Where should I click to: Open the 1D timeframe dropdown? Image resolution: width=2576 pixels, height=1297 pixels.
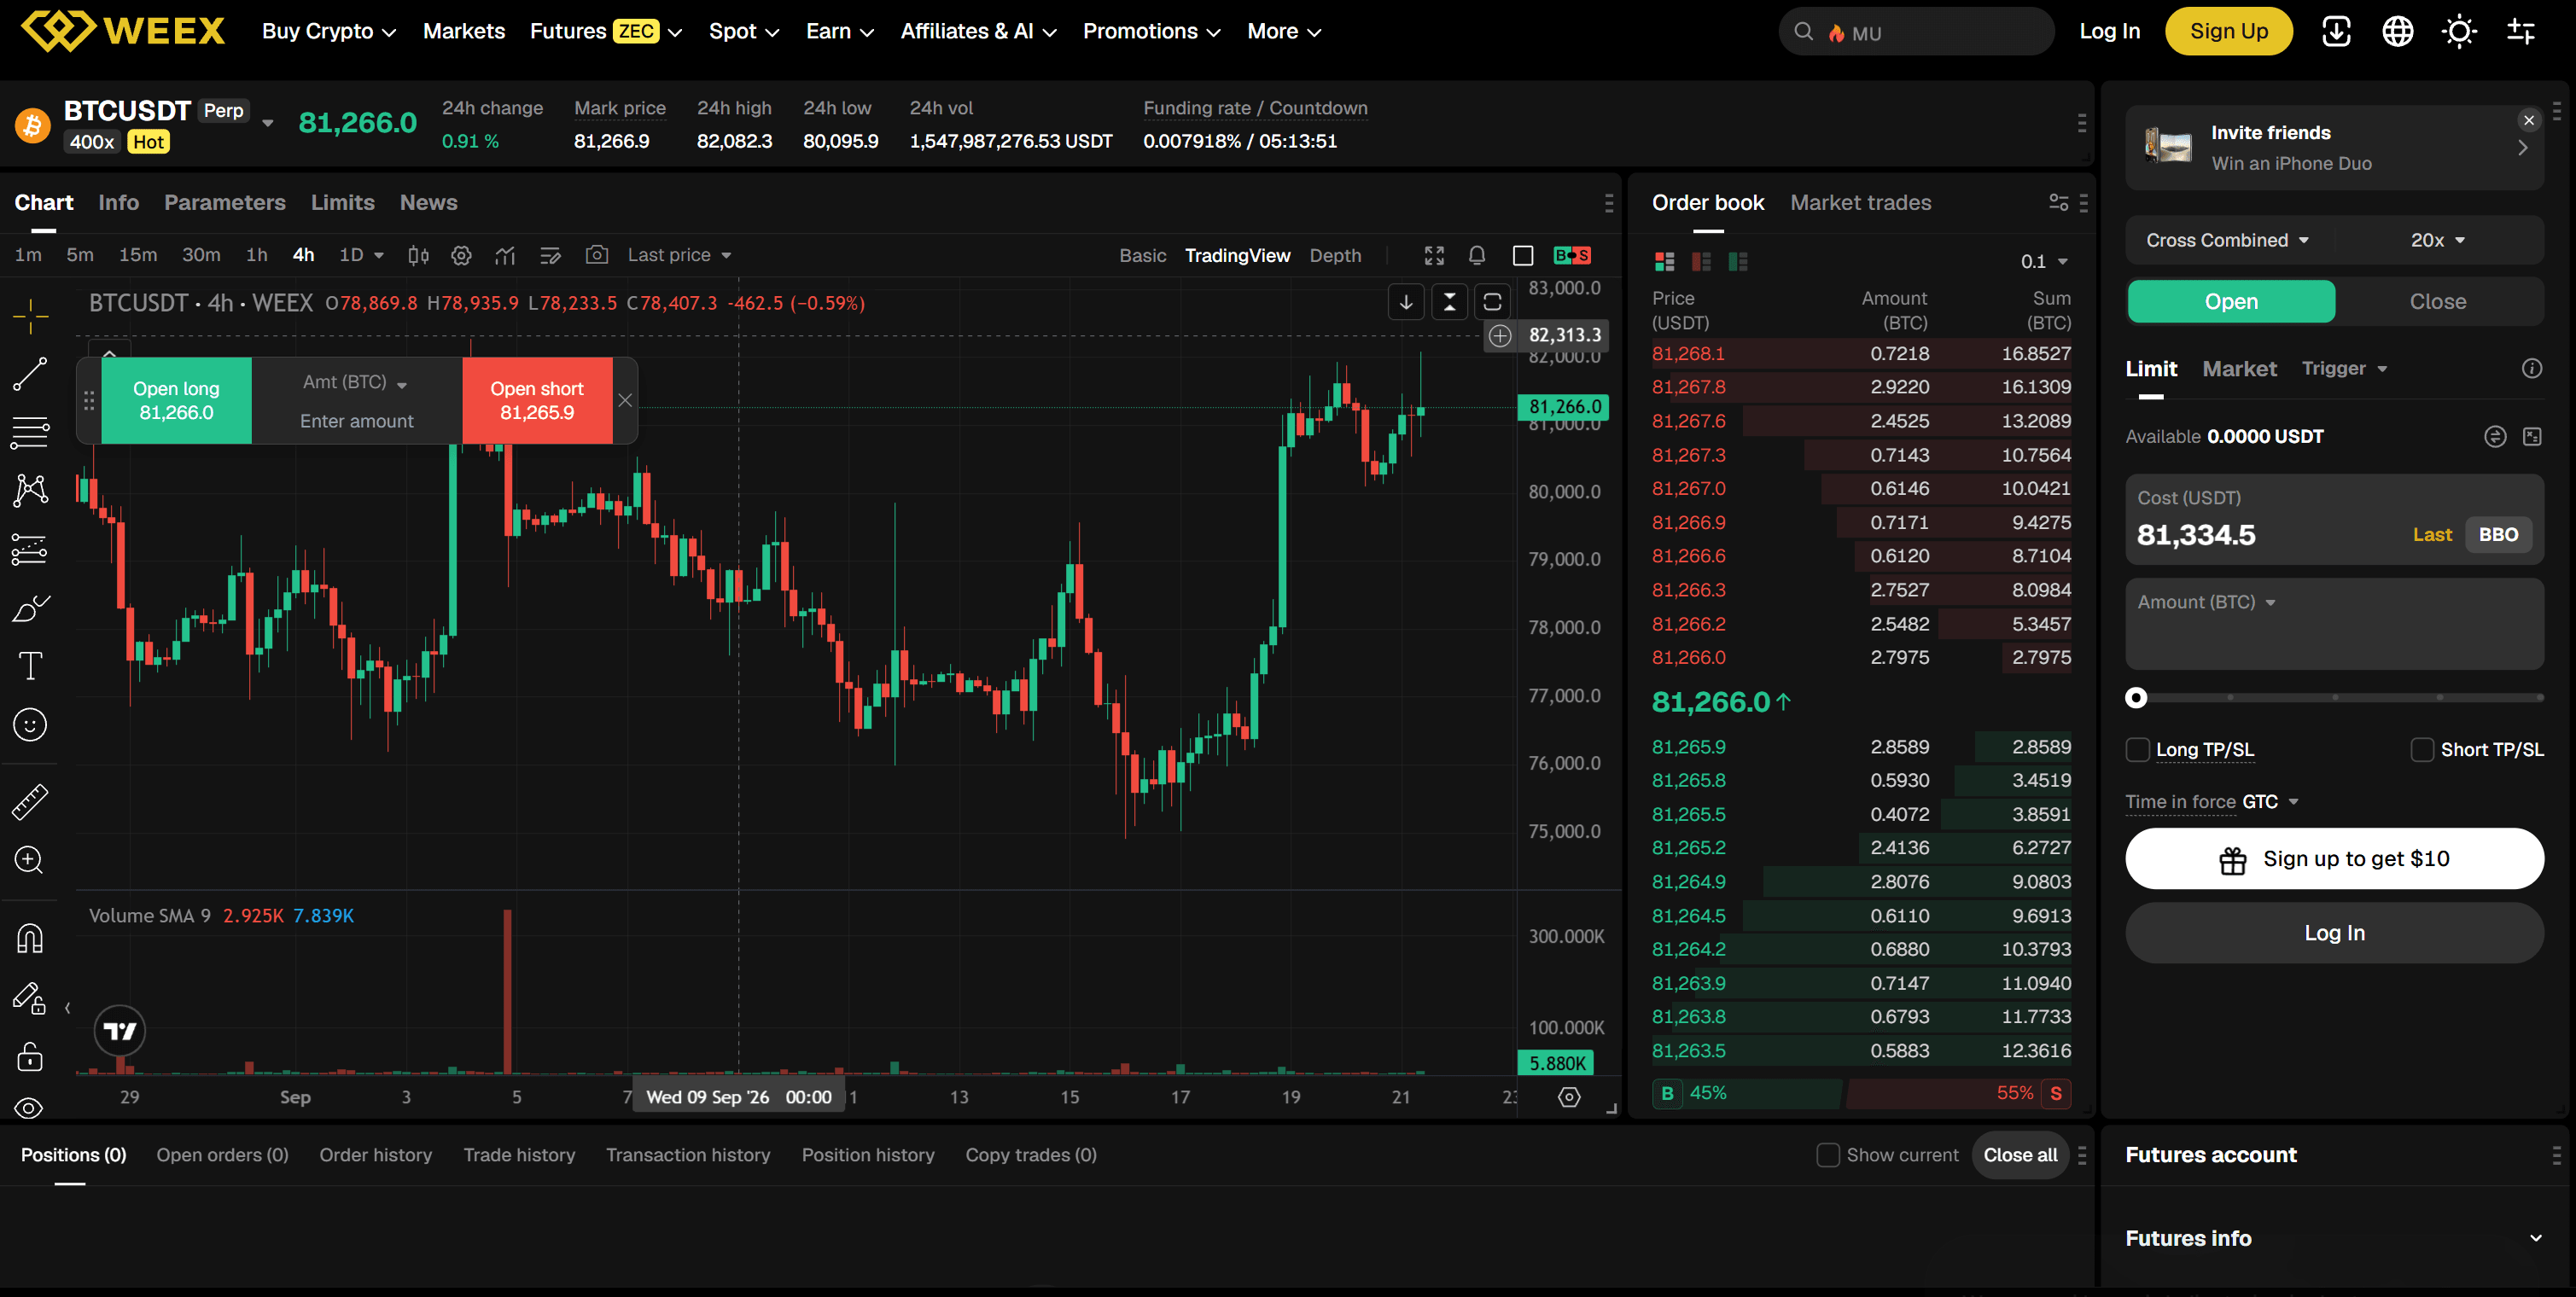coord(361,256)
